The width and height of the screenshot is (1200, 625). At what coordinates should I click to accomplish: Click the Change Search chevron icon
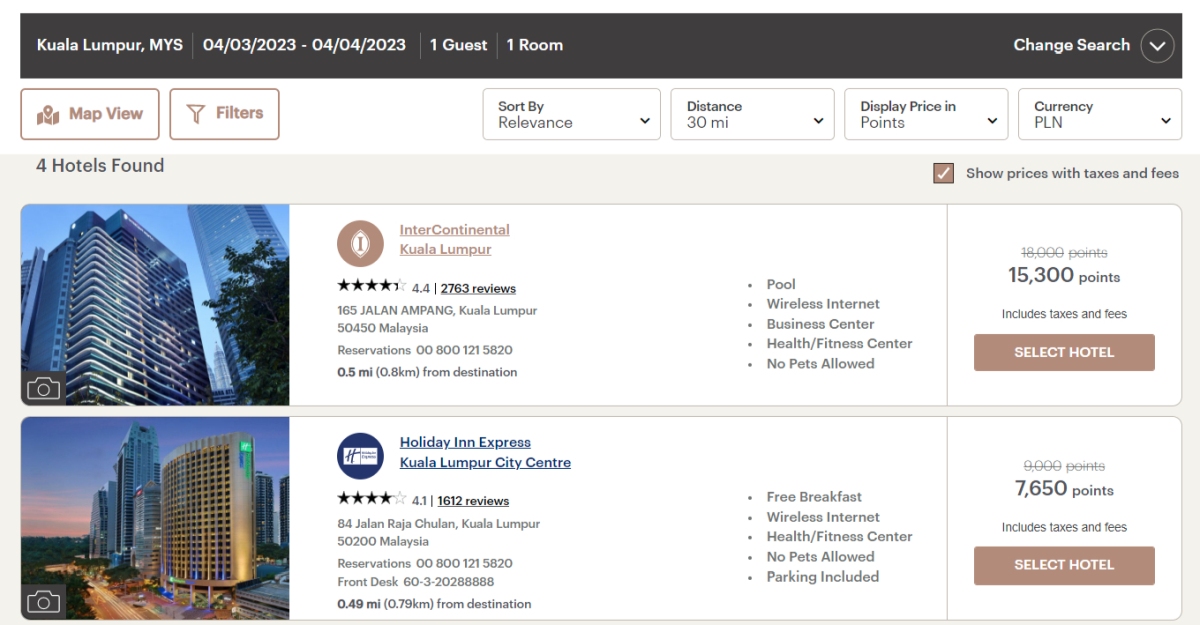[1157, 46]
